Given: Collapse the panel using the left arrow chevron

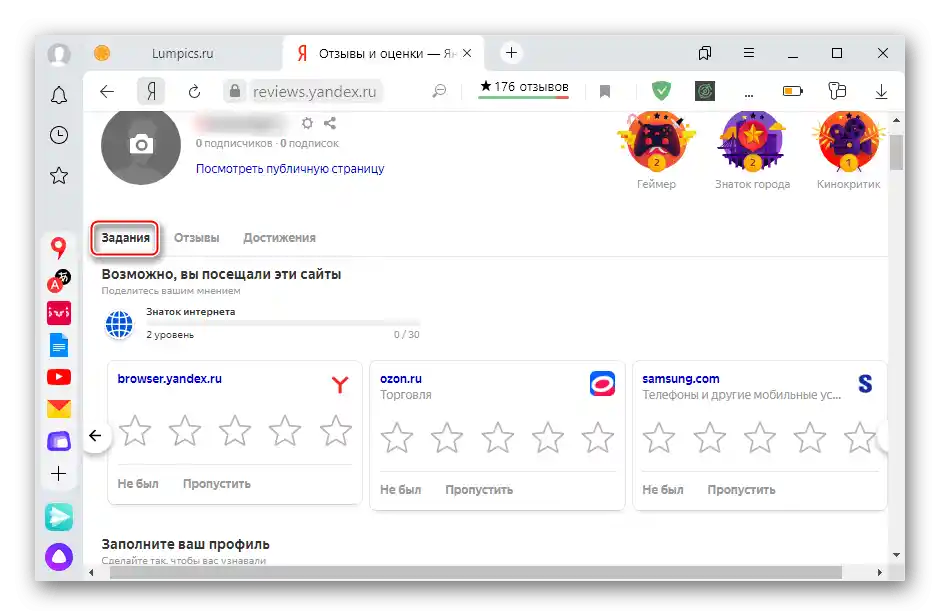Looking at the screenshot, I should [95, 436].
